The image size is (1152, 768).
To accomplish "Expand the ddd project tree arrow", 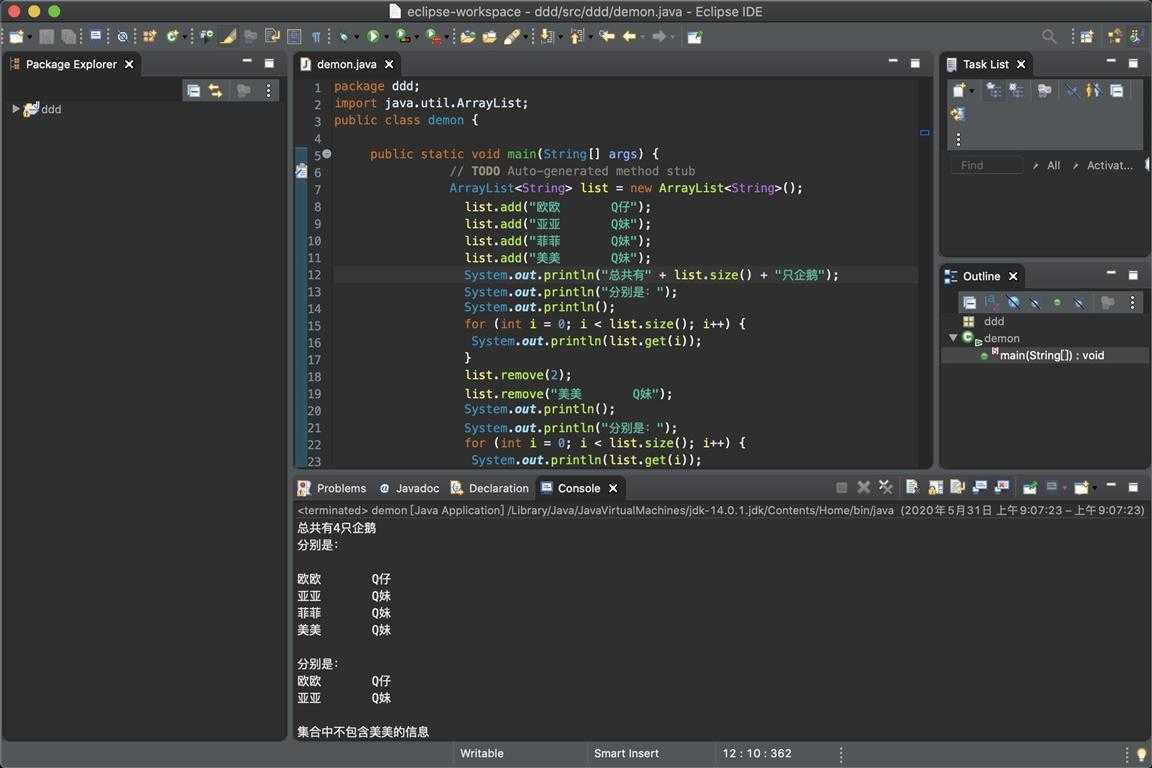I will tap(15, 109).
